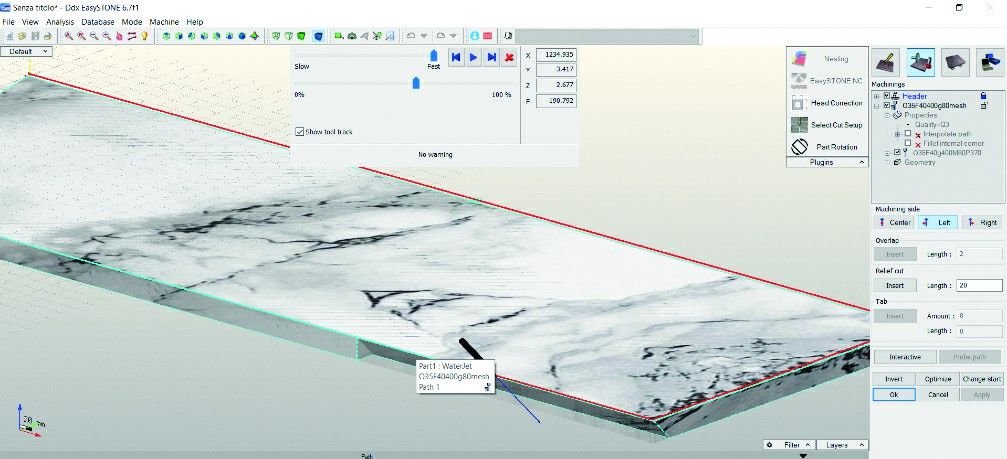The height and width of the screenshot is (459, 1007).
Task: Open the Filter dropdown
Action: (x=789, y=445)
